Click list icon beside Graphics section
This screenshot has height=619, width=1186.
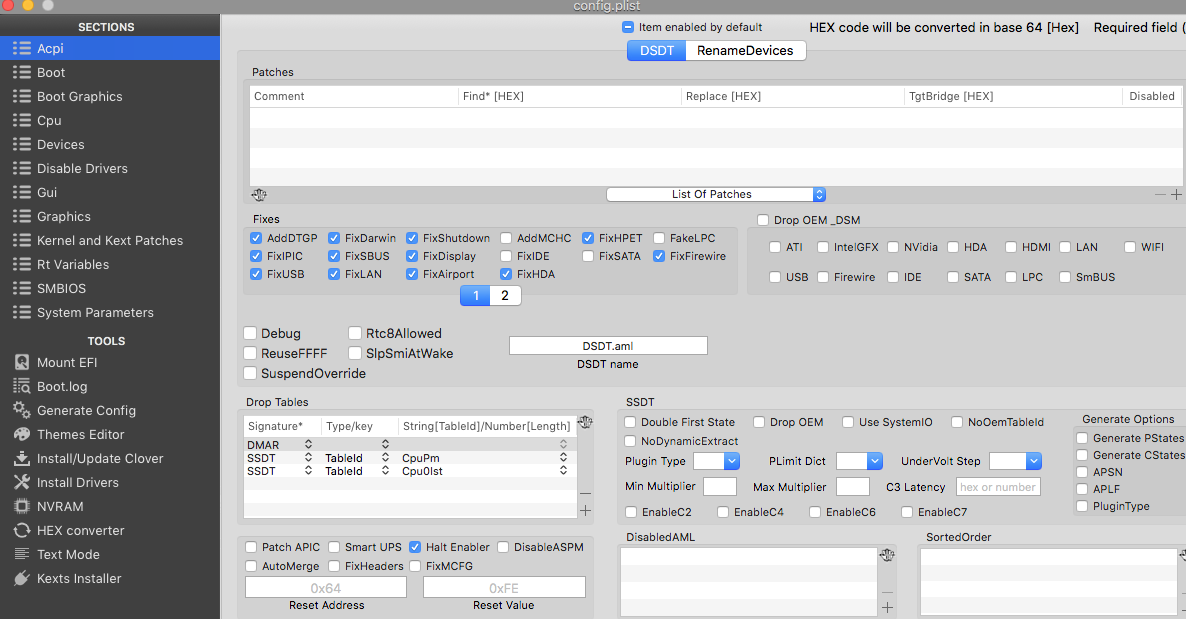[22, 216]
